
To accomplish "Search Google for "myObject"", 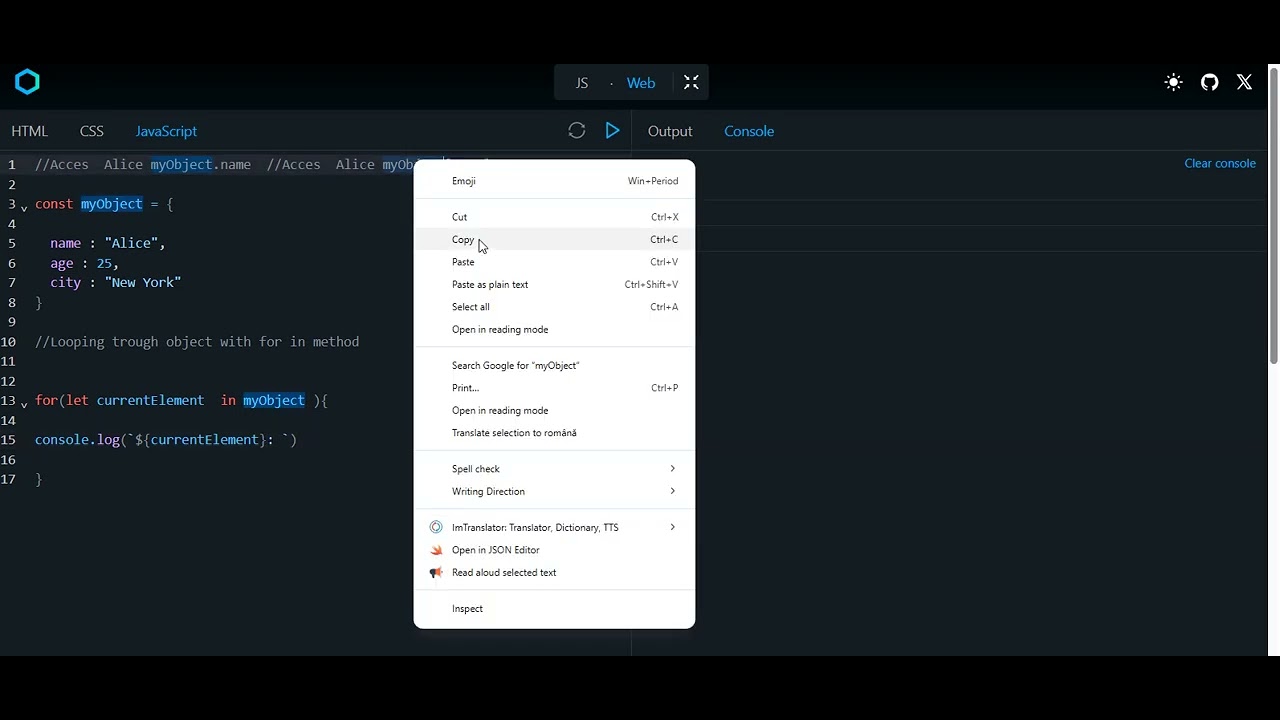I will pos(554,366).
